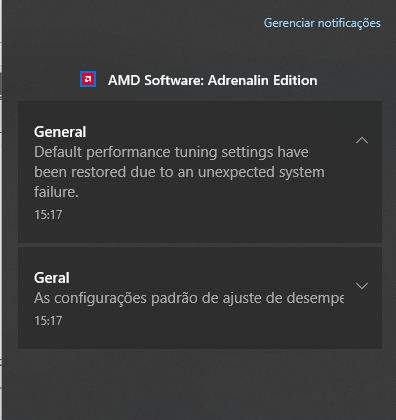Open the notification titled Geral

coord(200,298)
